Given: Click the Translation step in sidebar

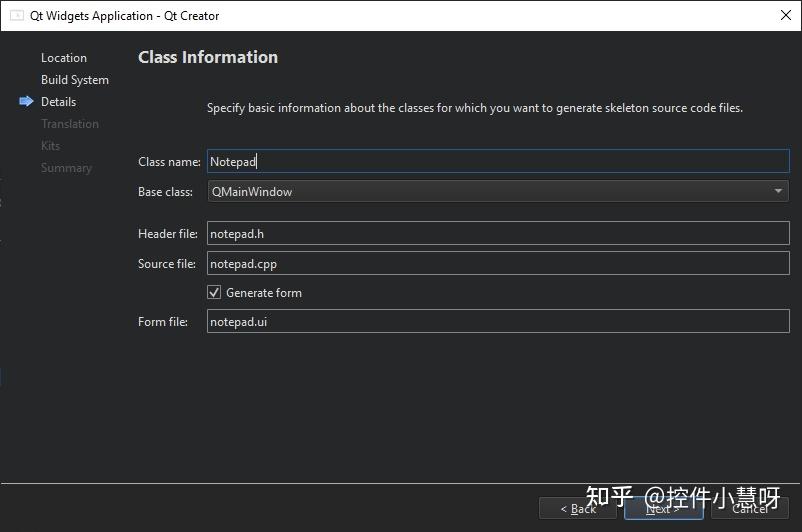Looking at the screenshot, I should point(70,124).
